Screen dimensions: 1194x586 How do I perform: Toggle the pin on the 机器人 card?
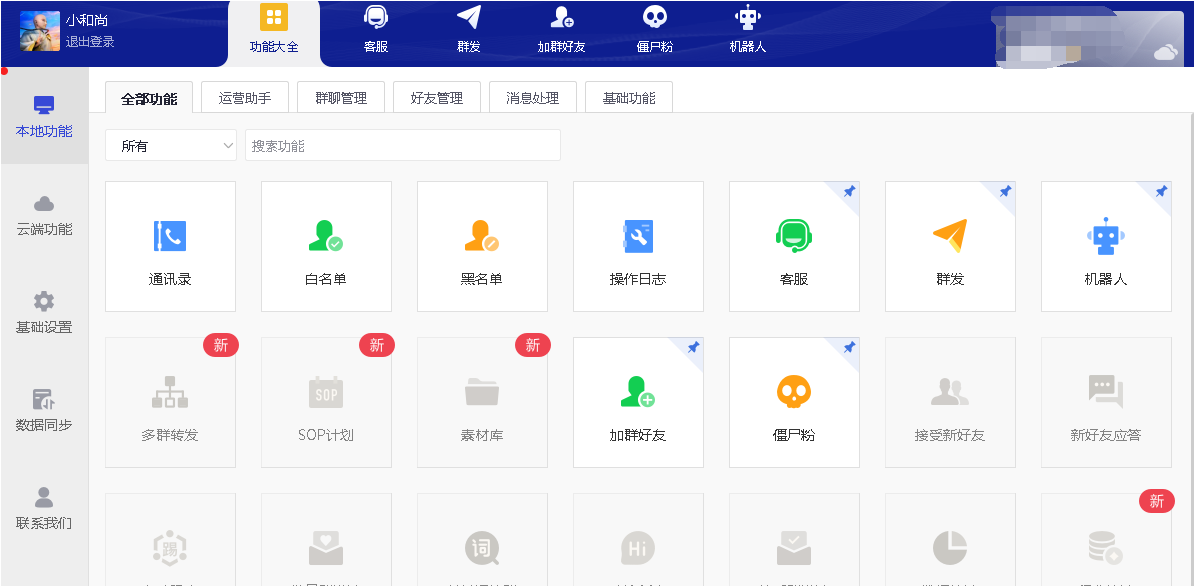(x=1161, y=192)
